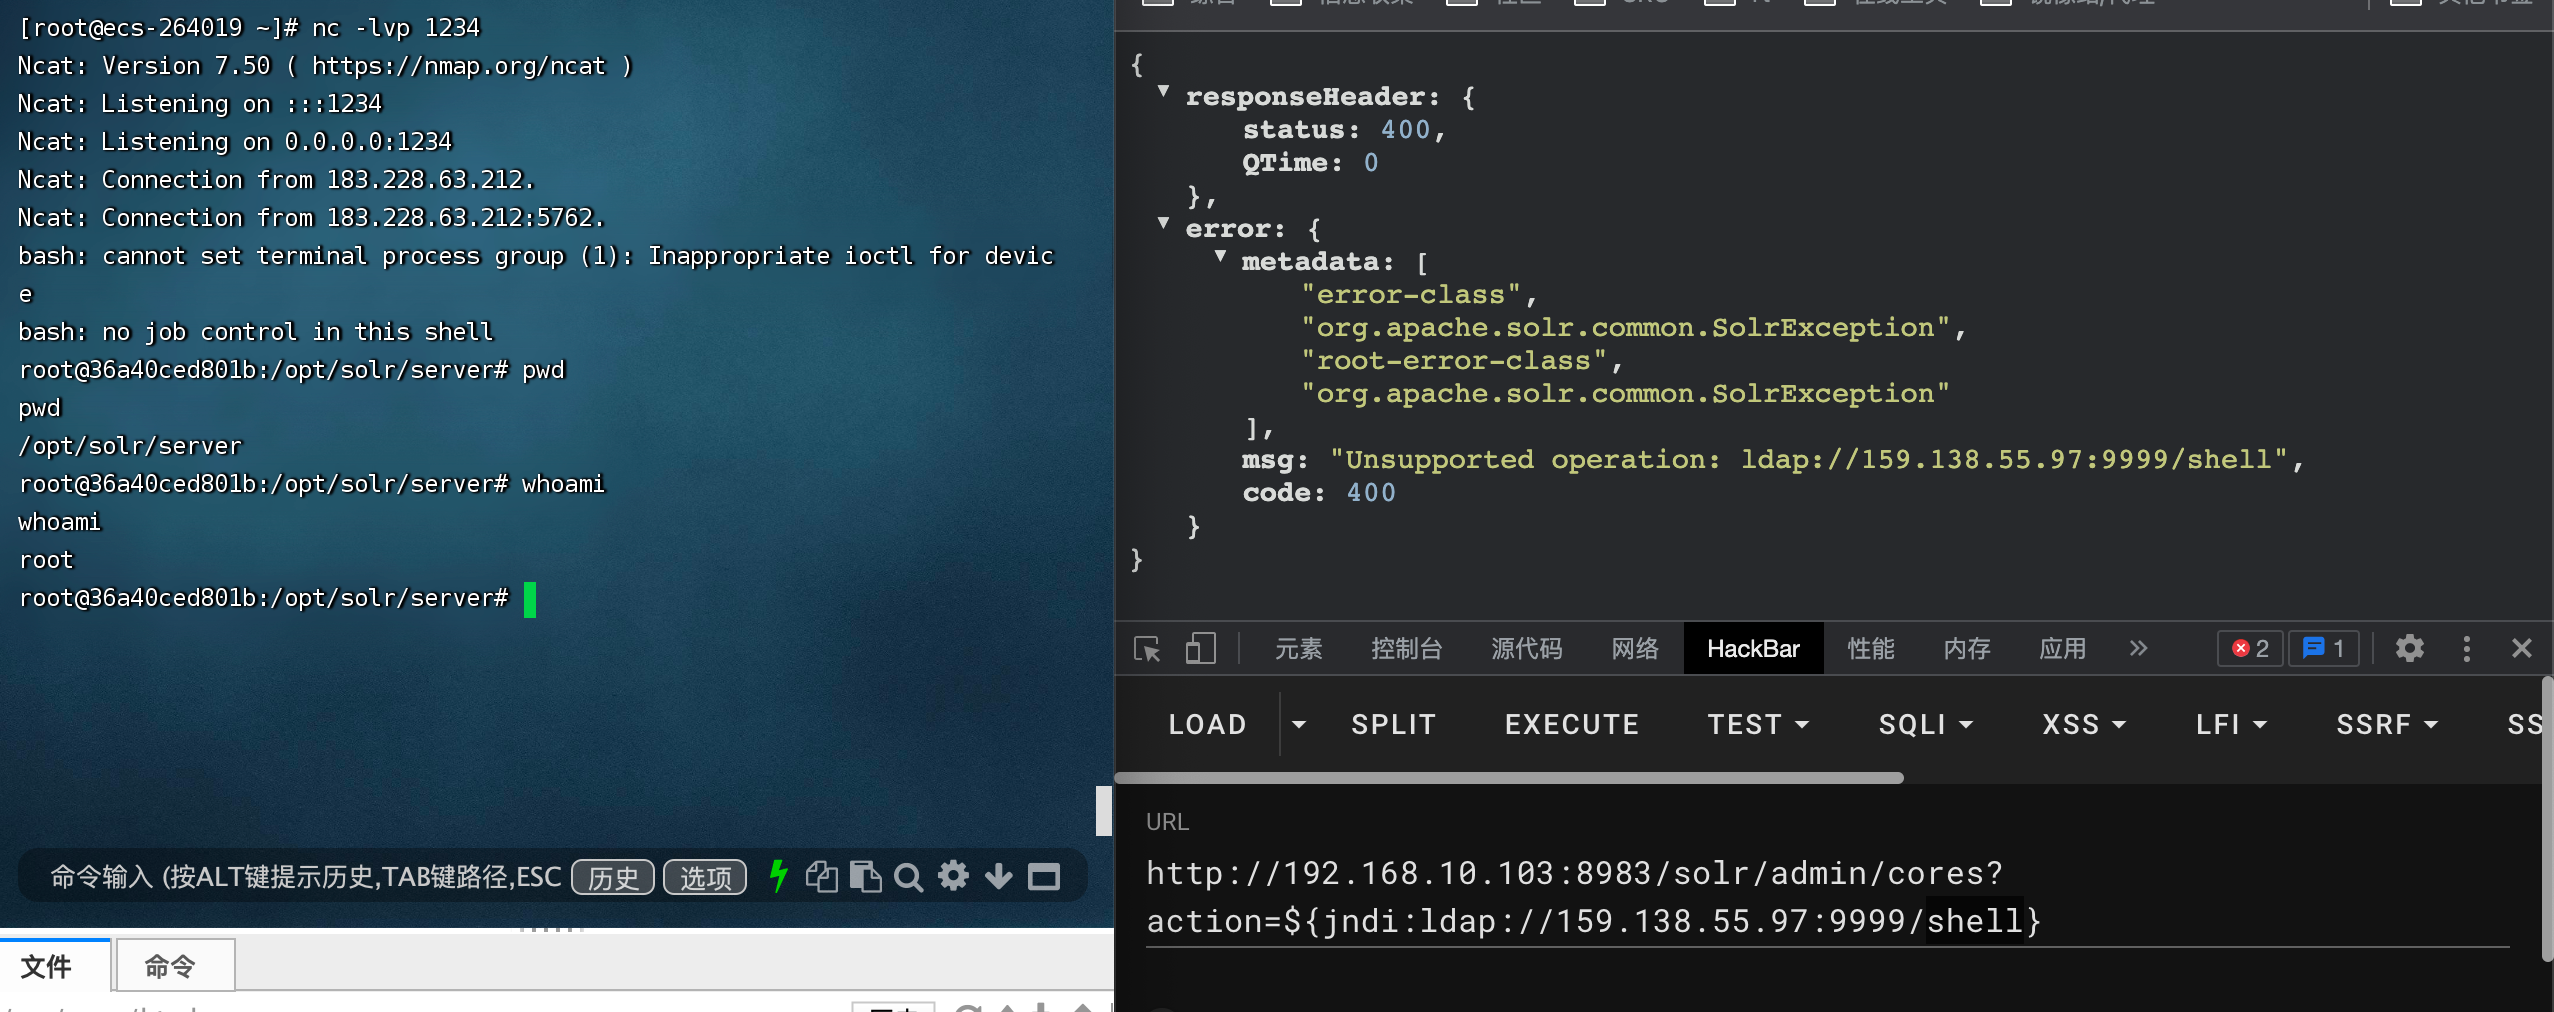Switch to the 命令 tab at bottom left

(x=174, y=965)
